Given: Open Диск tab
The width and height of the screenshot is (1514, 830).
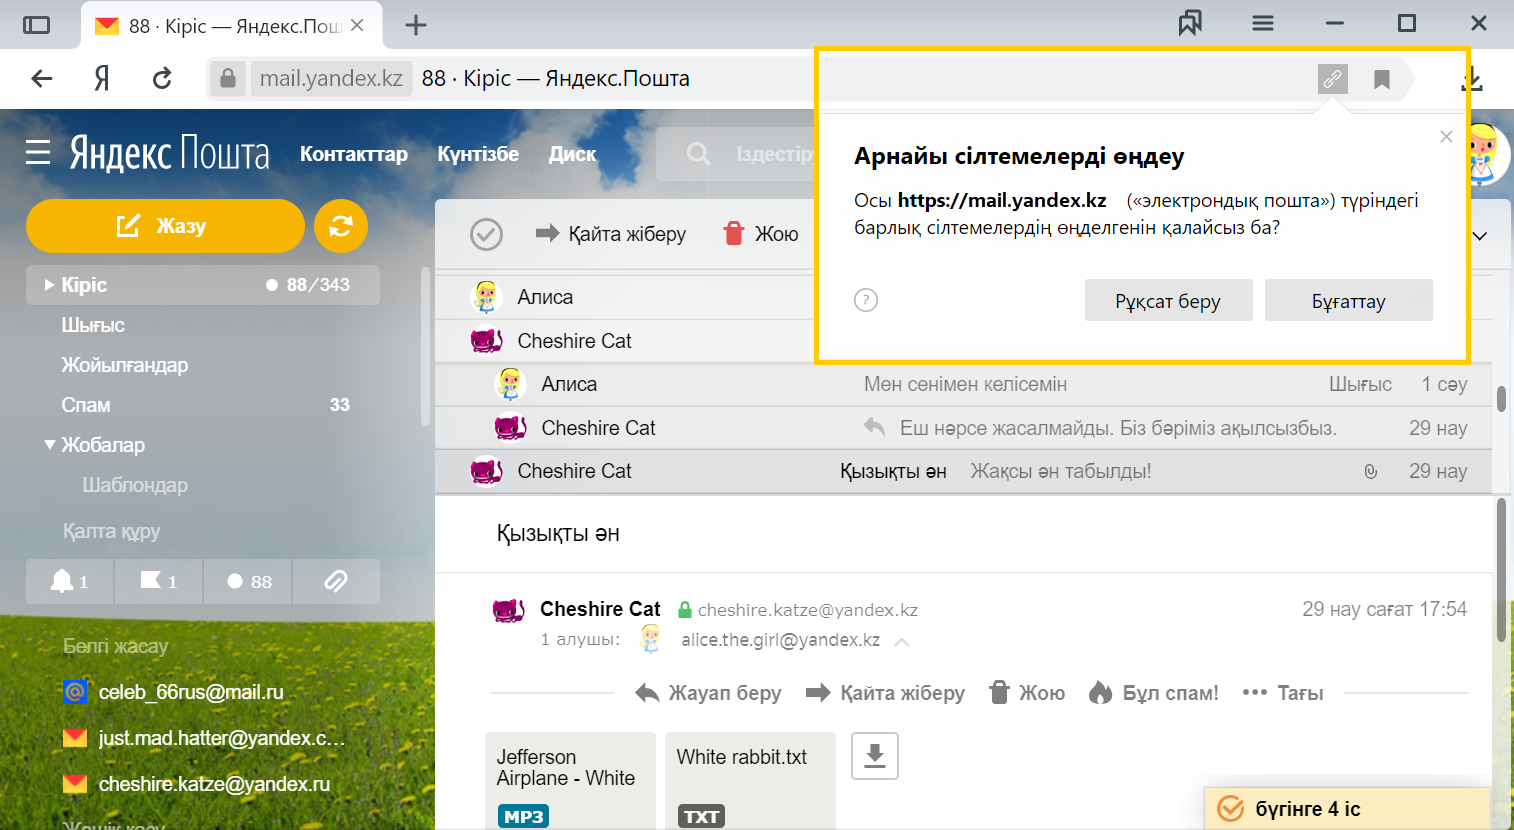Looking at the screenshot, I should click(572, 154).
